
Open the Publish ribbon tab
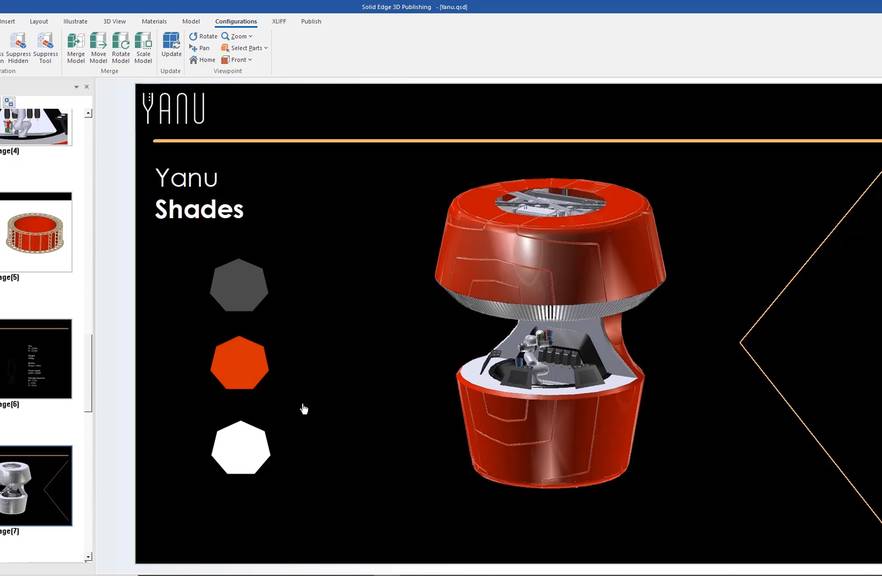pos(311,21)
